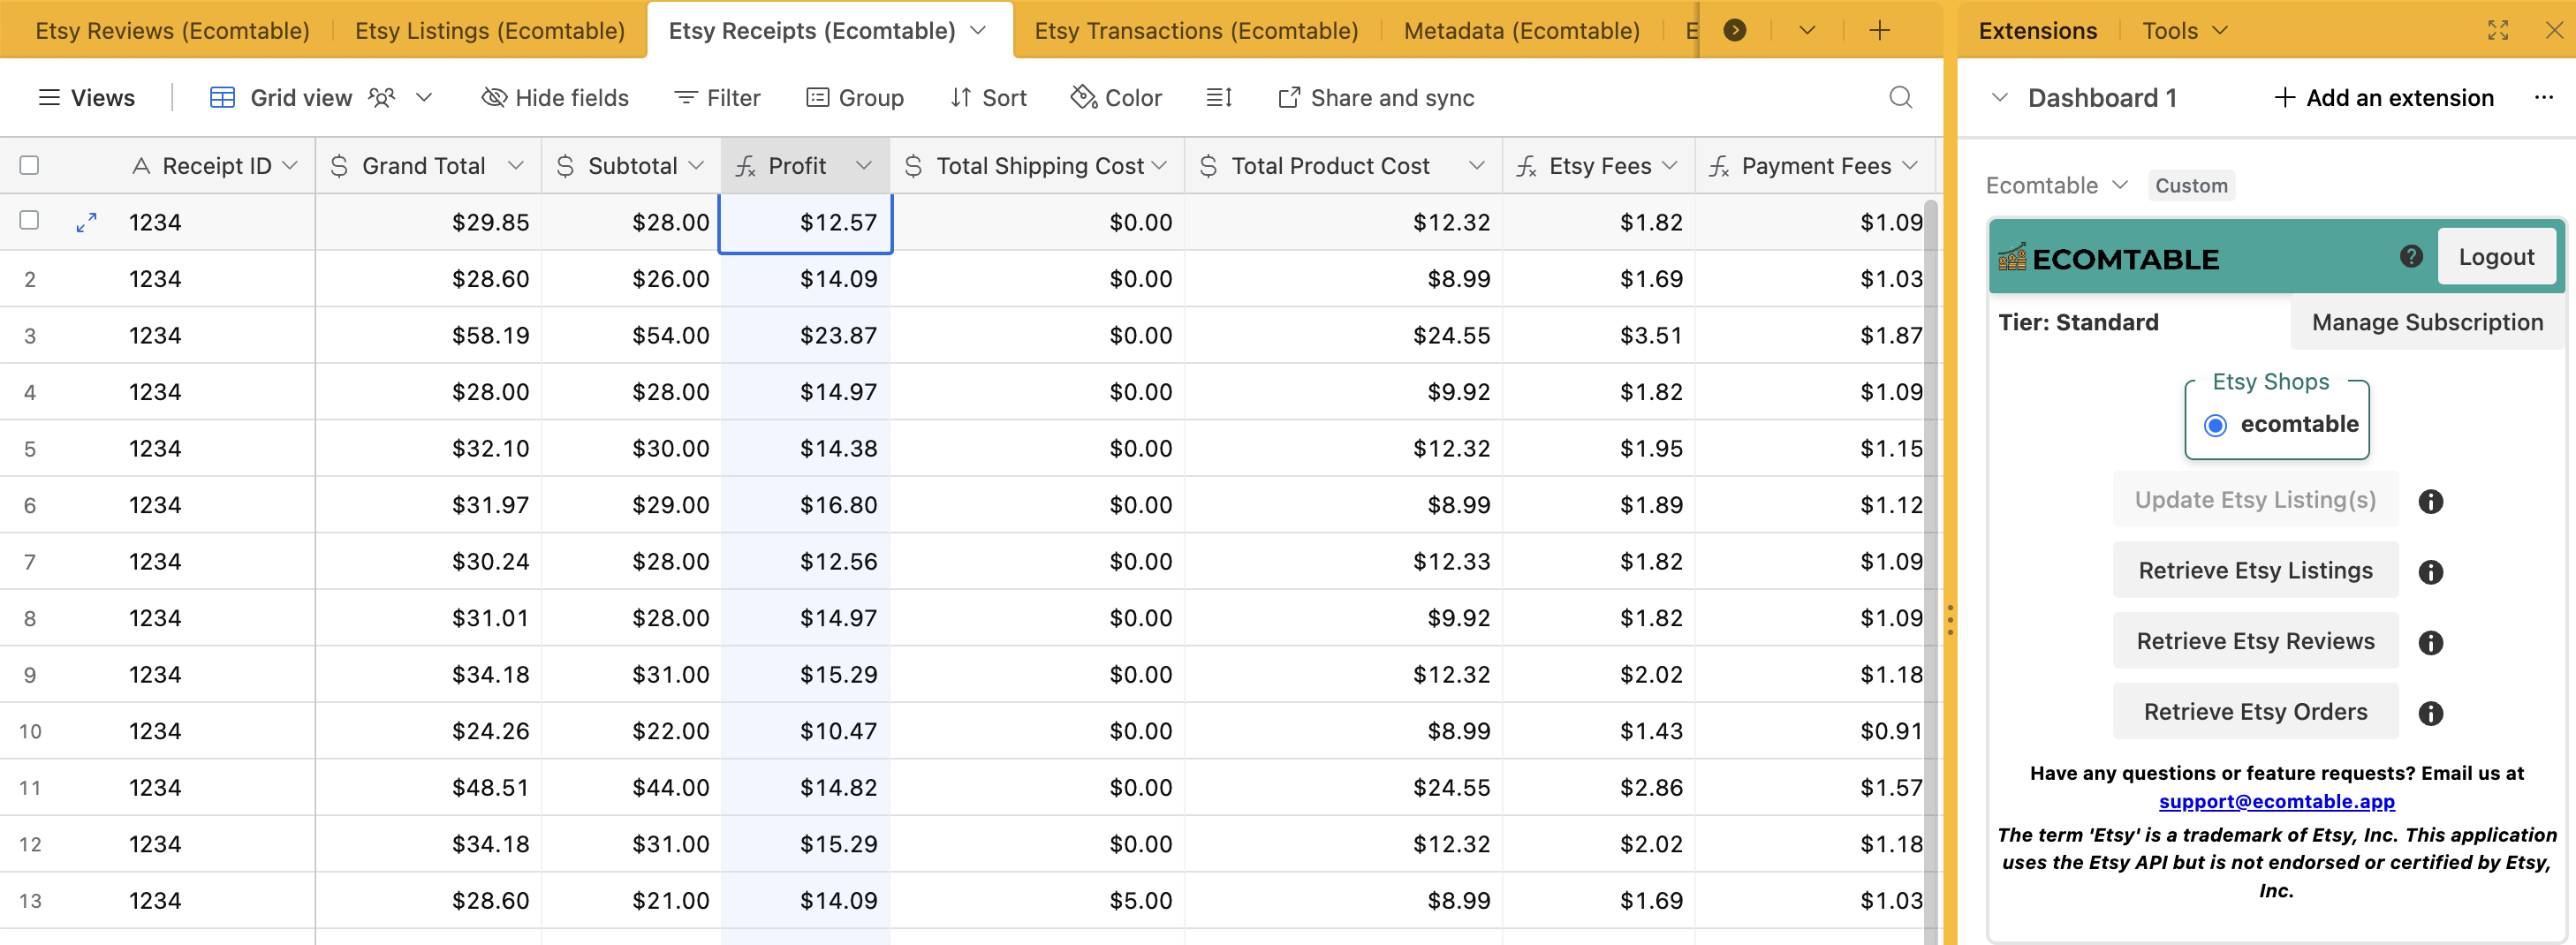The image size is (2576, 945).
Task: Click info icon beside Retrieve Etsy Orders
Action: [2430, 712]
